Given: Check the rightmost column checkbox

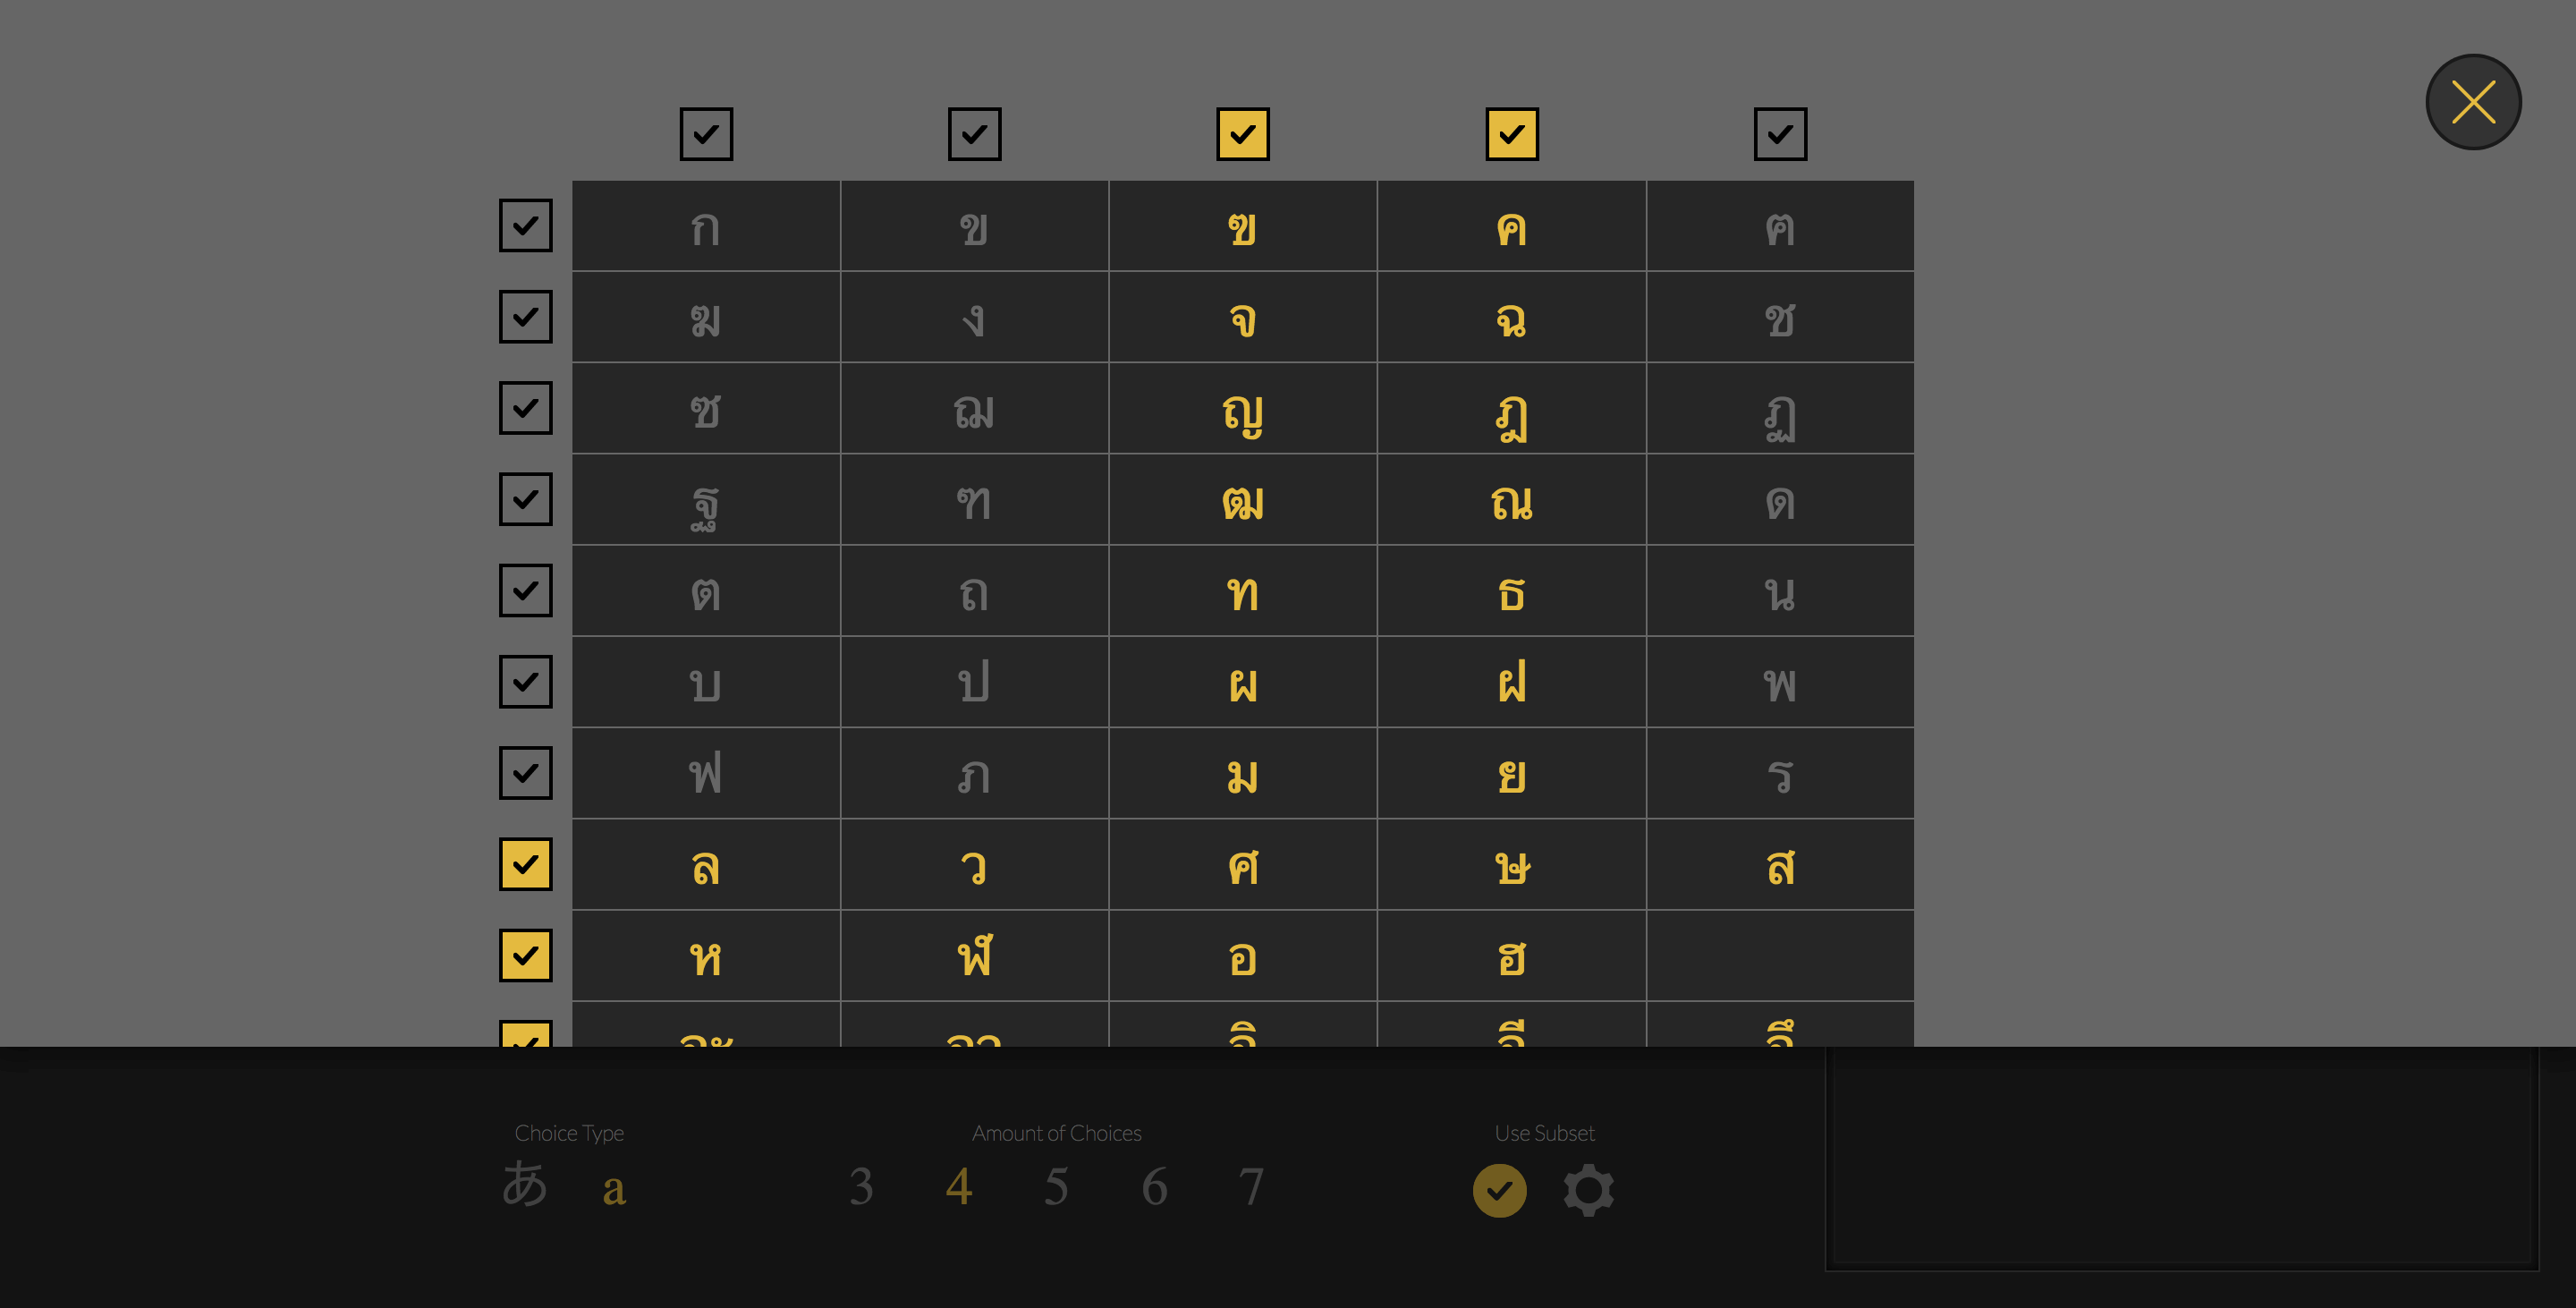Looking at the screenshot, I should (1780, 133).
